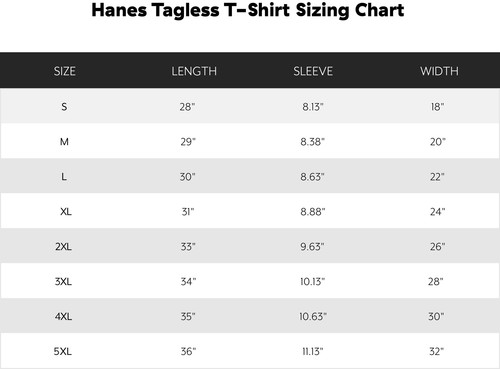The height and width of the screenshot is (369, 500).
Task: Click the 10.63" sleeve value for 4XL
Action: (x=313, y=316)
